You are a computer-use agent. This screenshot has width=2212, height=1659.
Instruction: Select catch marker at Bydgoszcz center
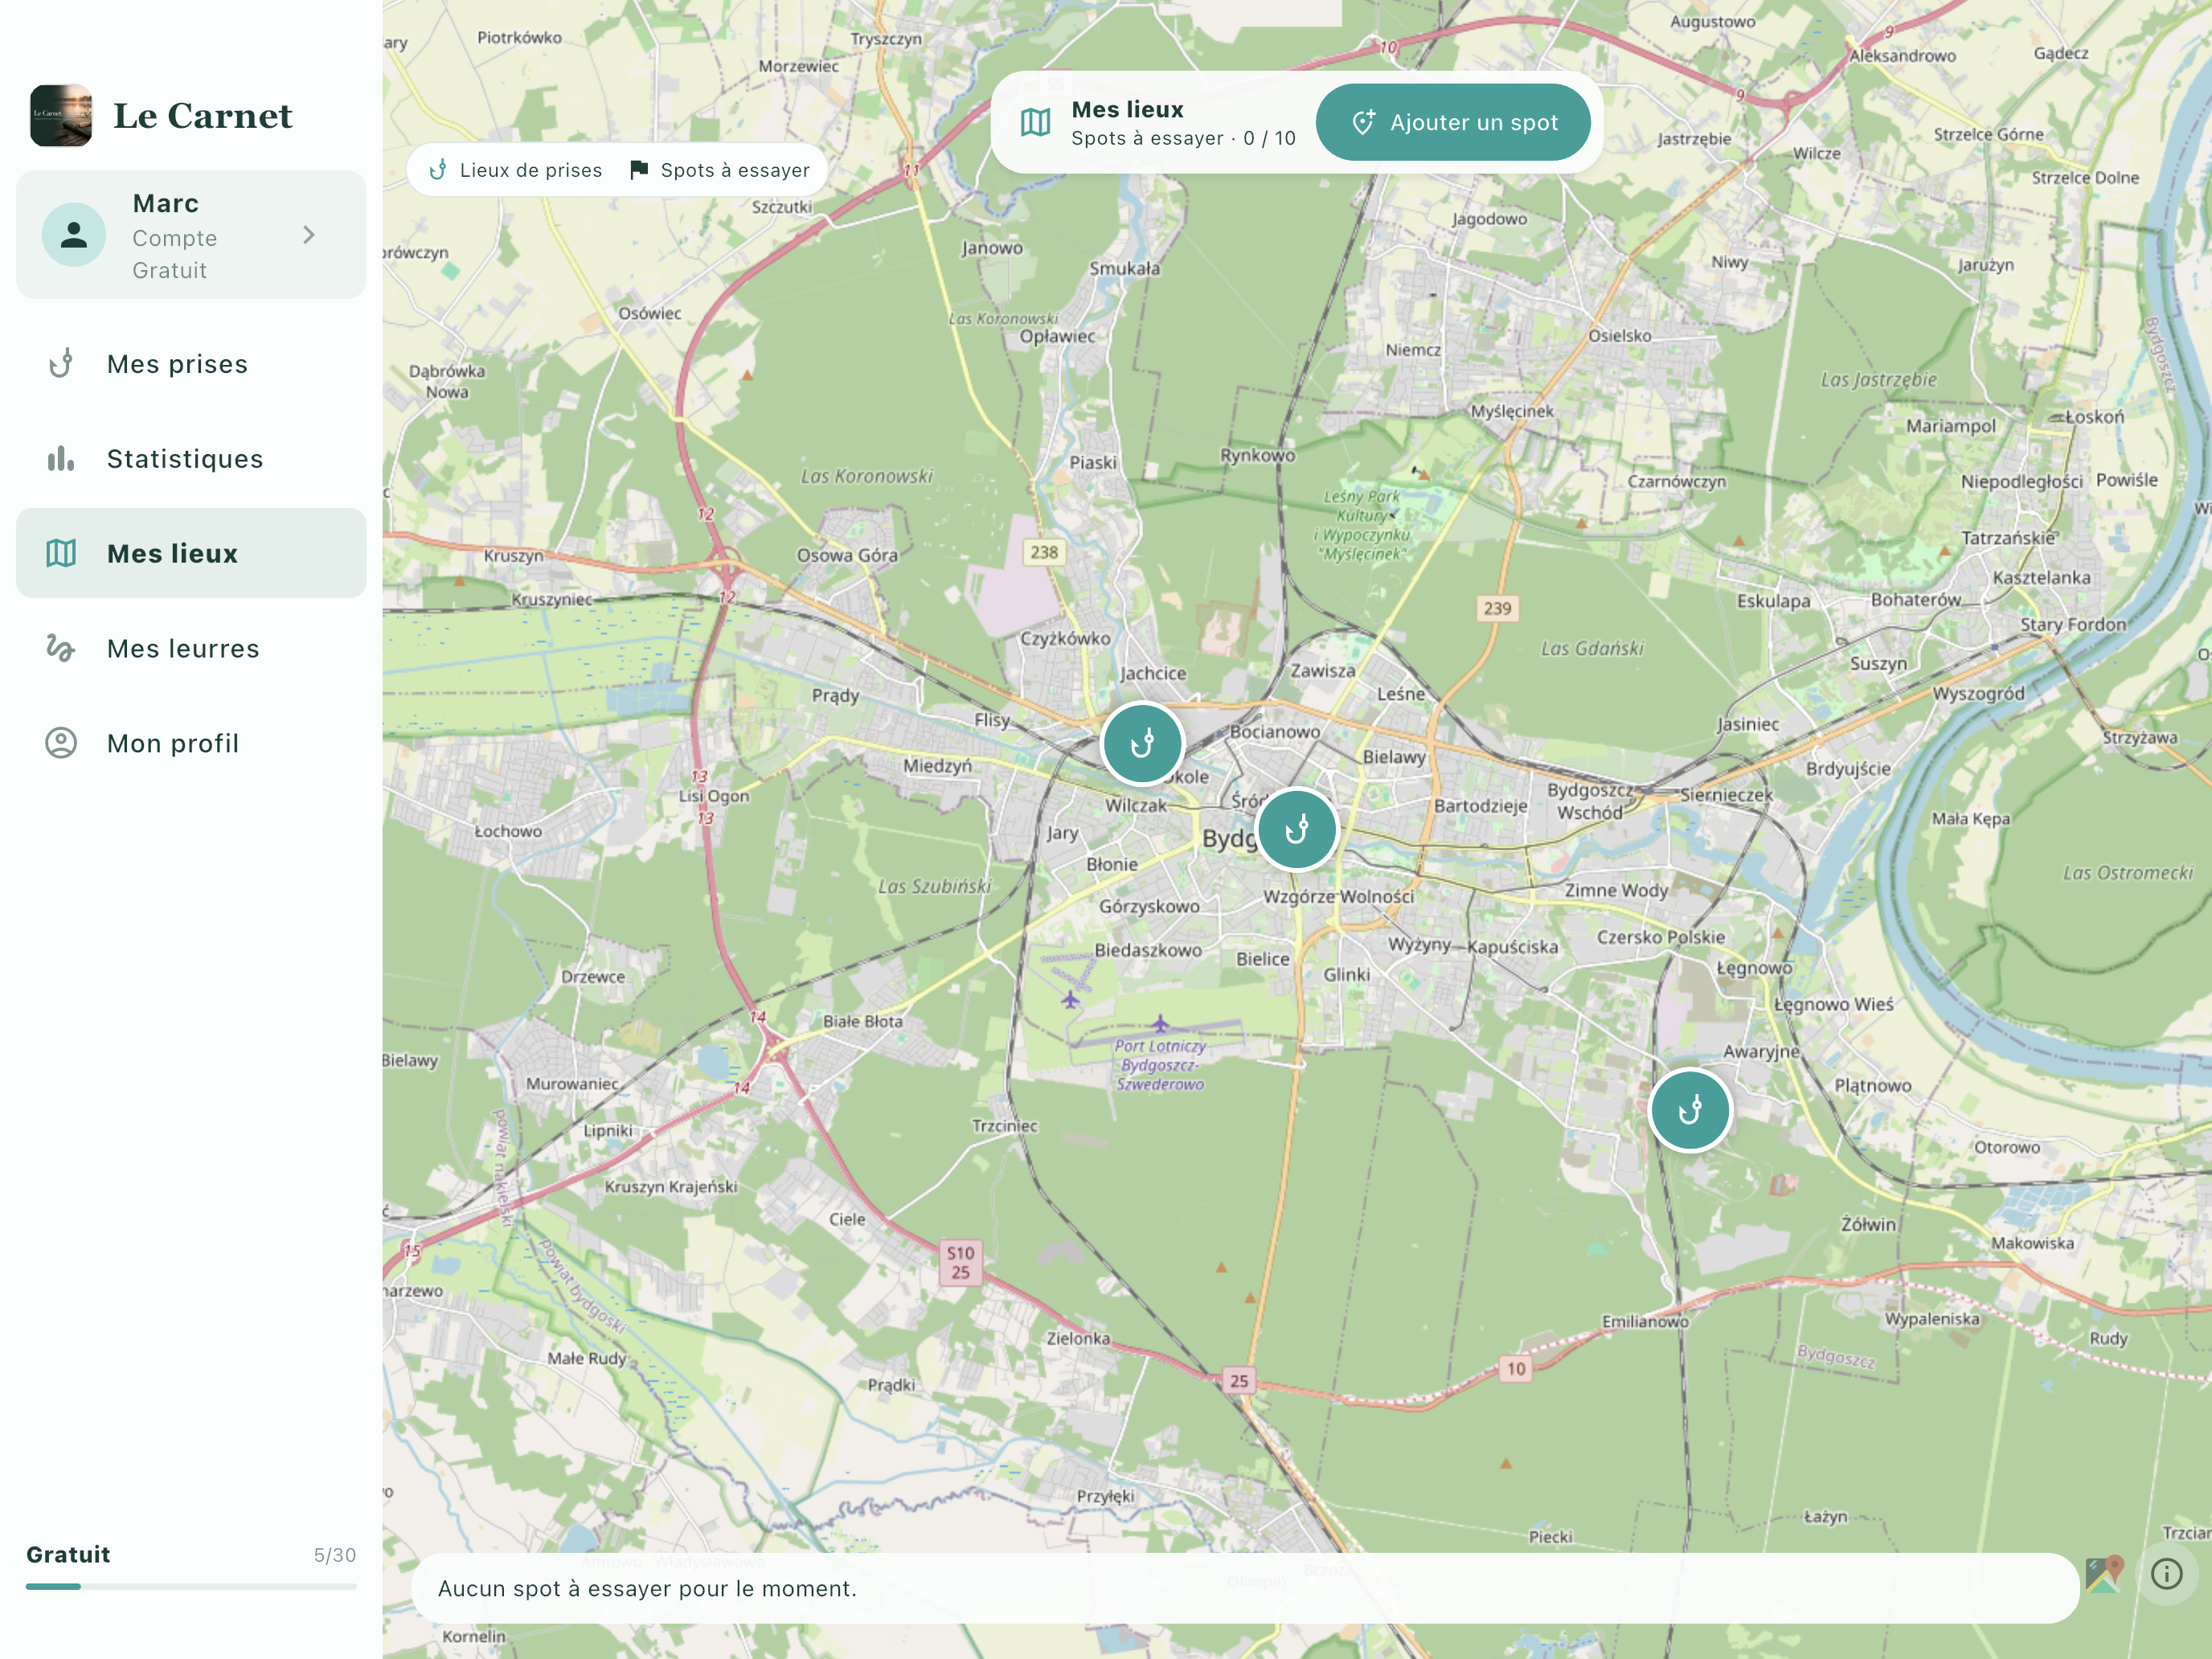(1297, 829)
